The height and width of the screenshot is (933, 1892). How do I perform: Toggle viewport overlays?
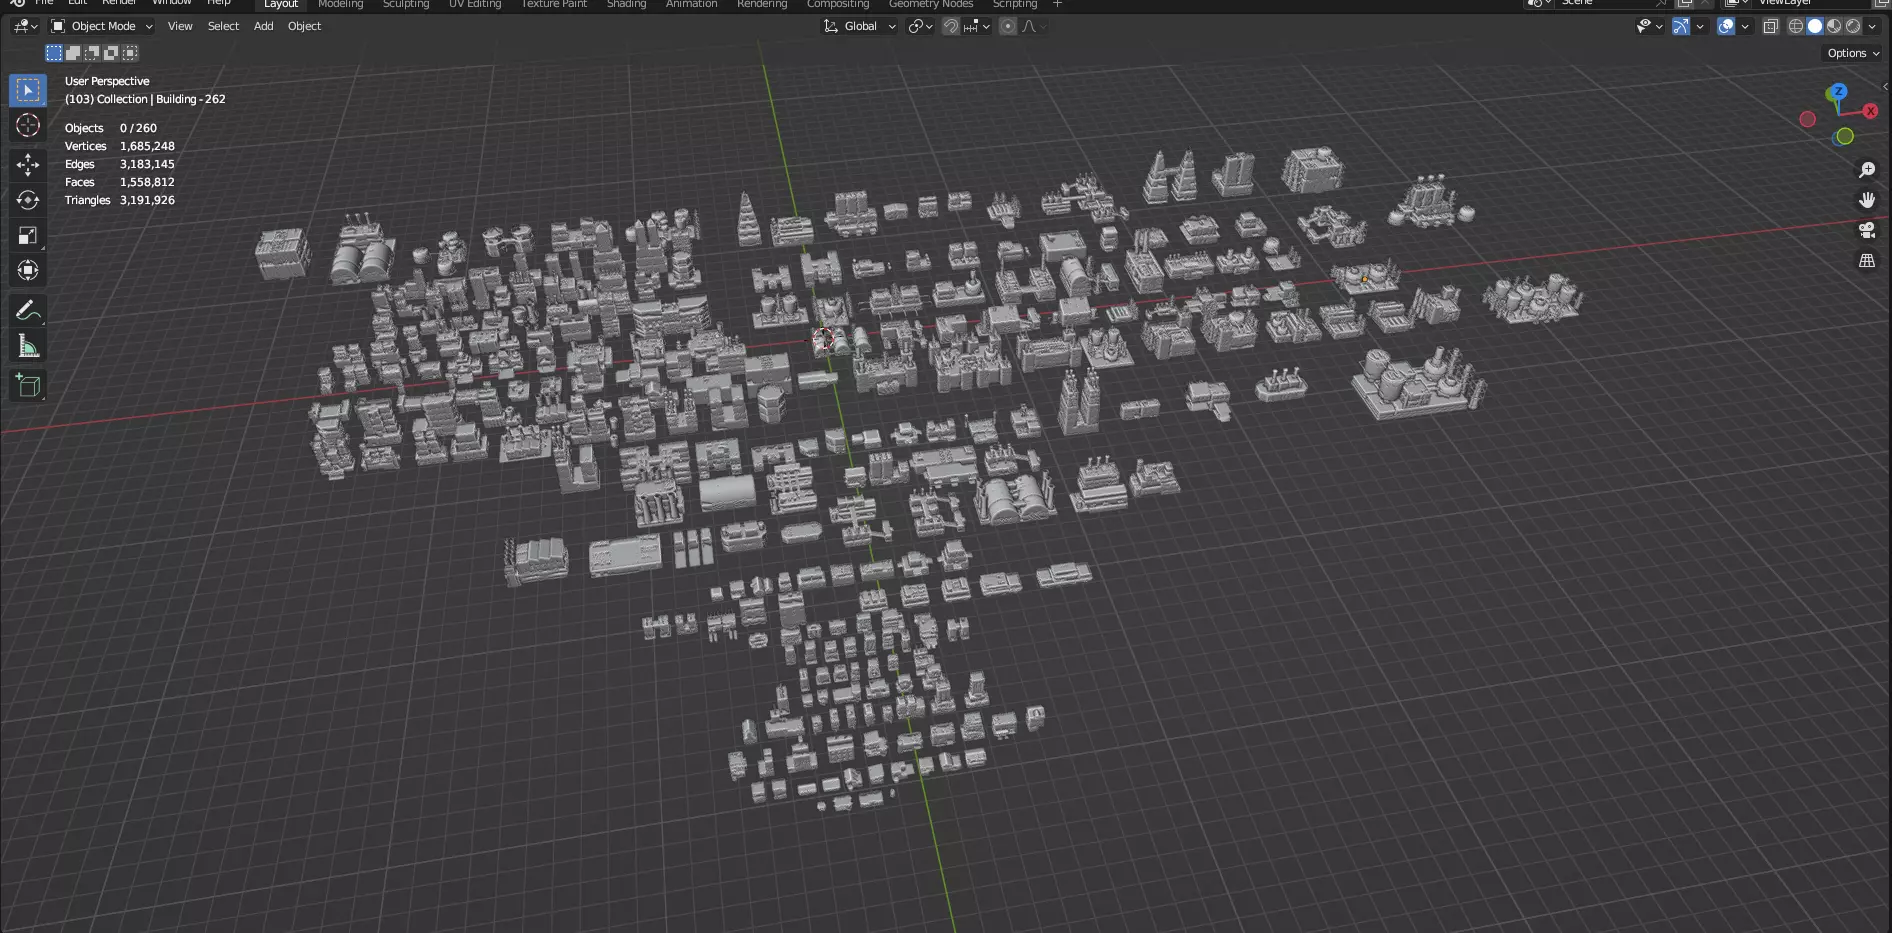click(x=1726, y=26)
